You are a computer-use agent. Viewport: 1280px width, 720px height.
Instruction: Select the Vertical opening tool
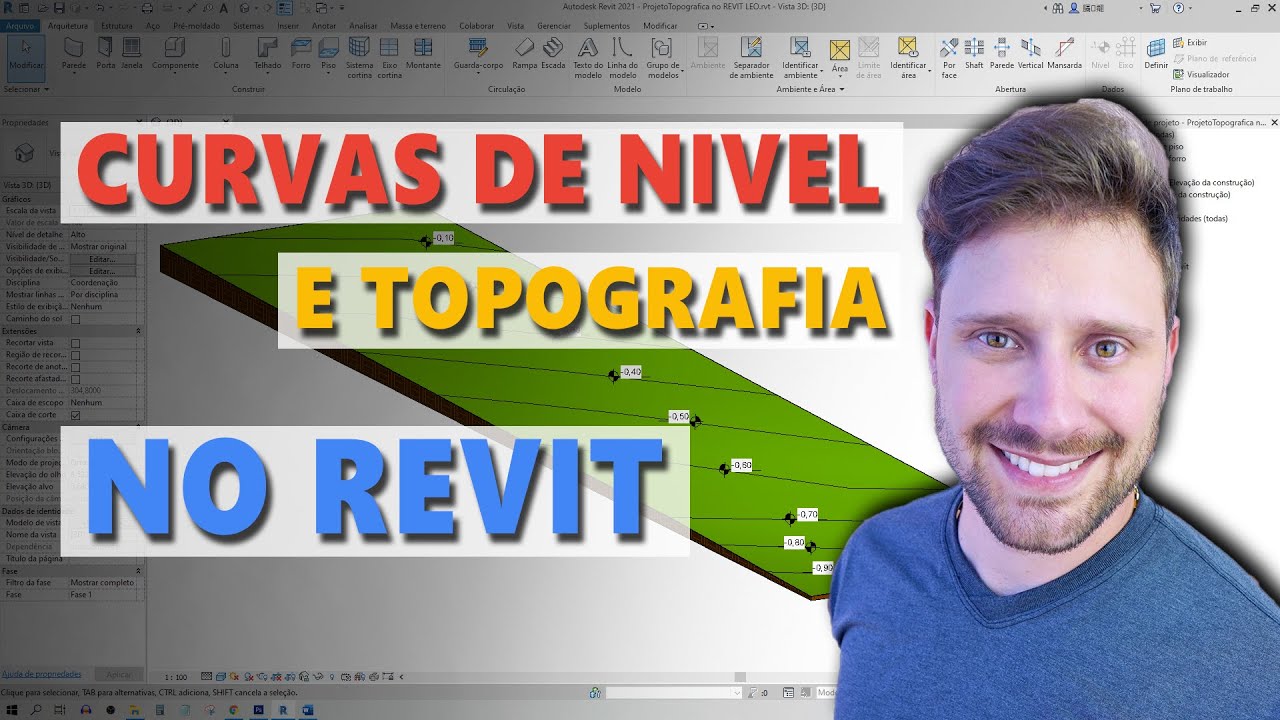pyautogui.click(x=1031, y=55)
